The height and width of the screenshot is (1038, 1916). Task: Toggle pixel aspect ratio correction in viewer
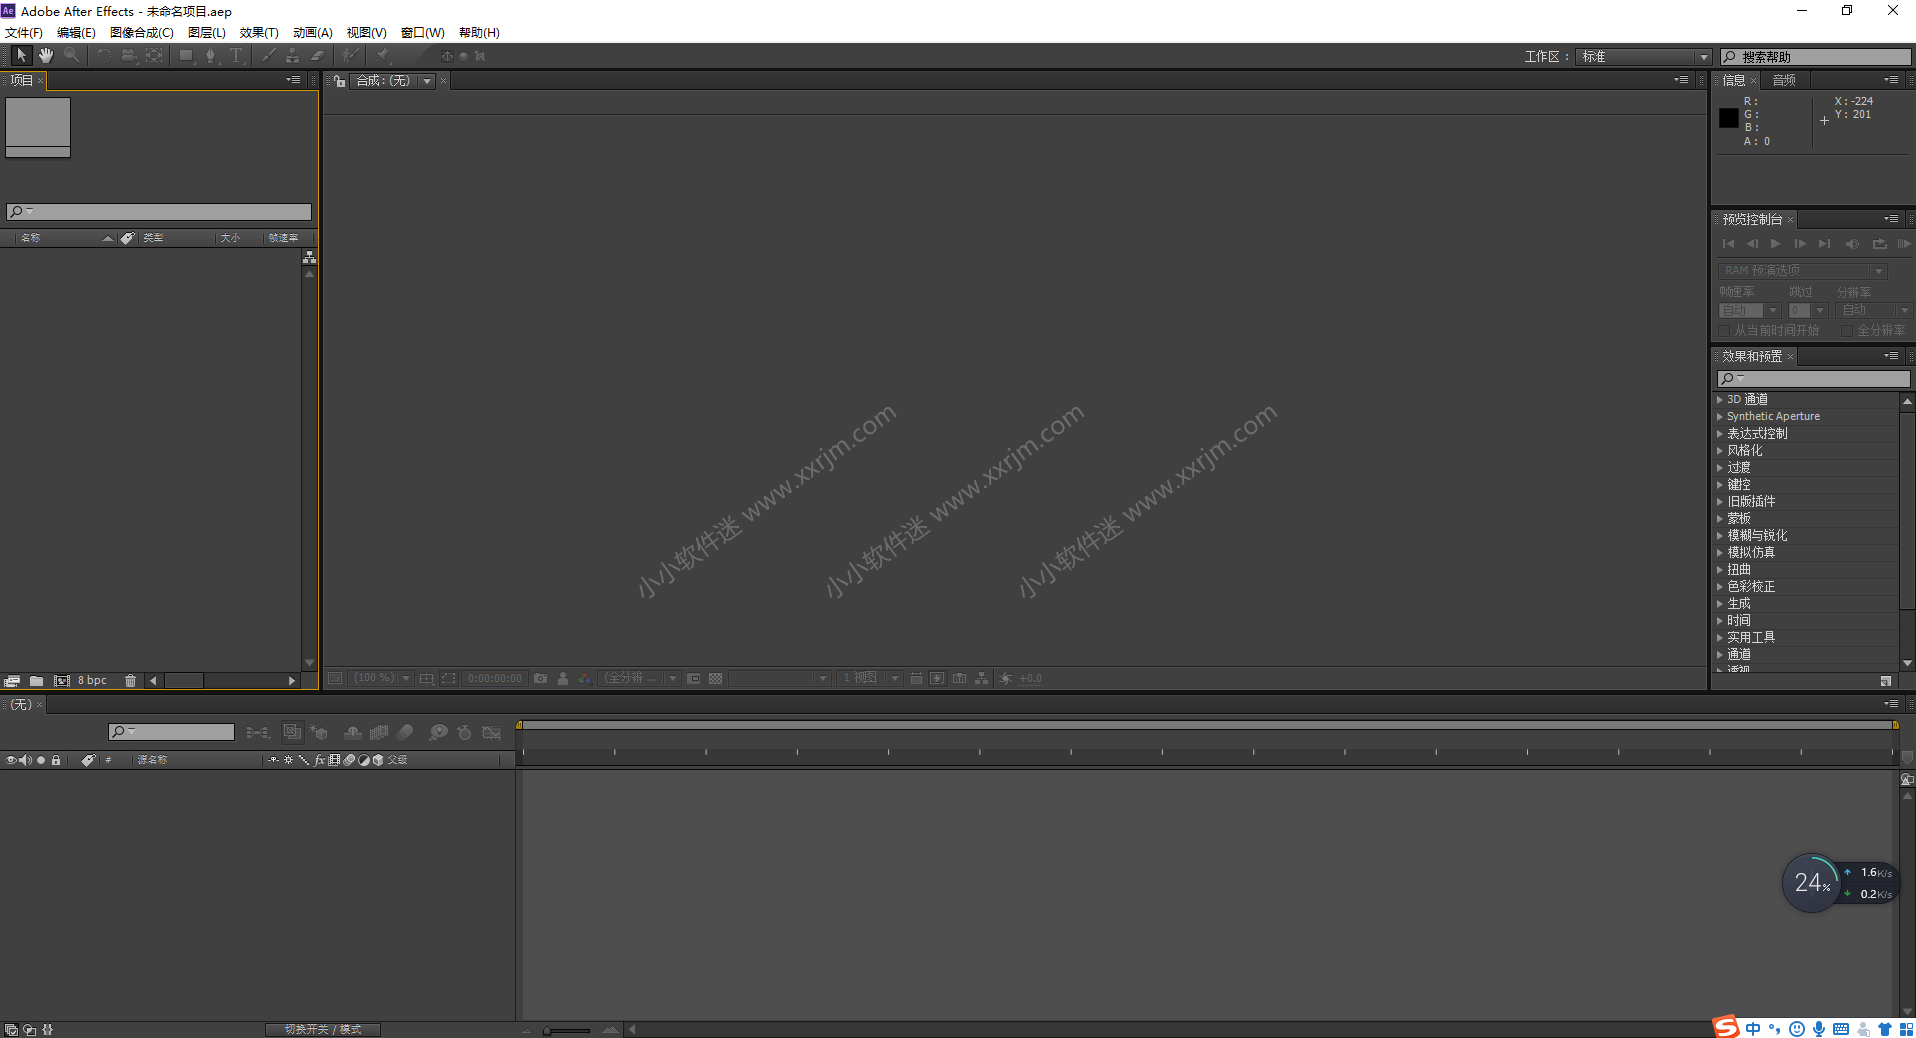(916, 678)
